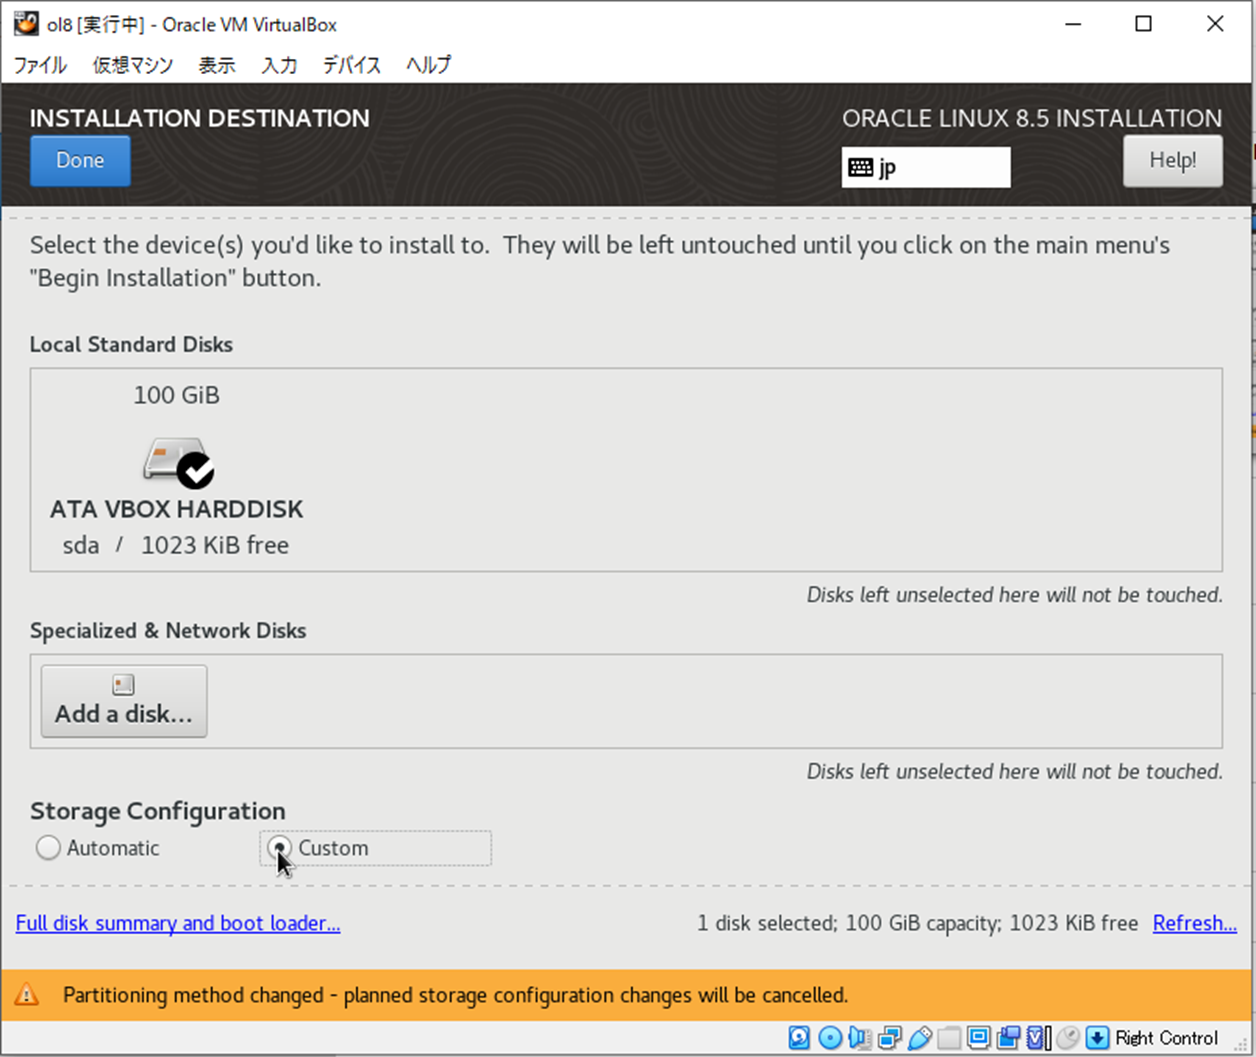
Task: Click the network adapters icon in status bar
Action: tap(889, 1038)
